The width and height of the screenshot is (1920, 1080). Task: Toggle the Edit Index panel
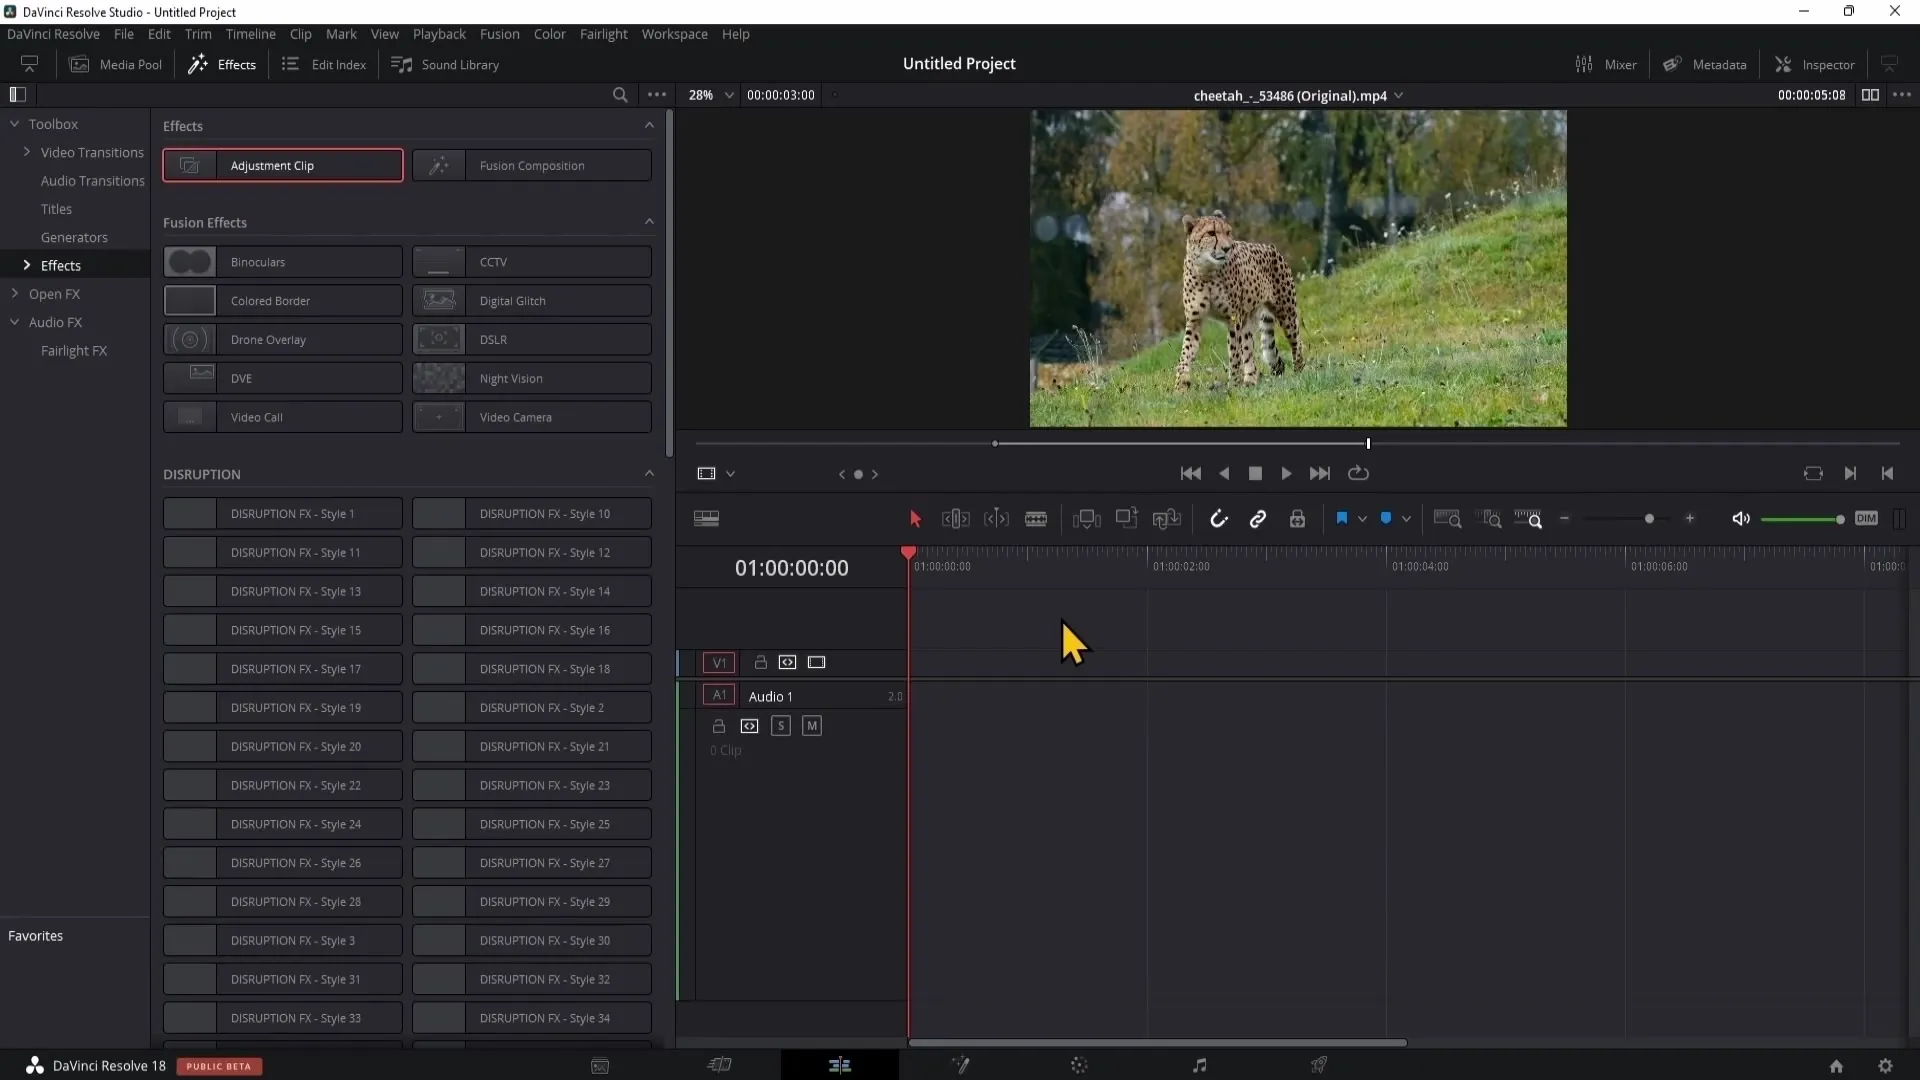324,64
